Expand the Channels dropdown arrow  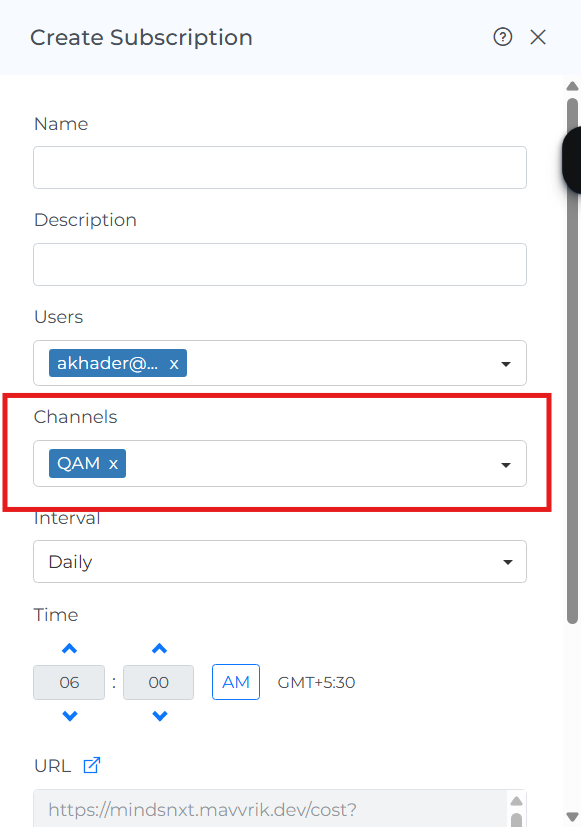pos(506,465)
